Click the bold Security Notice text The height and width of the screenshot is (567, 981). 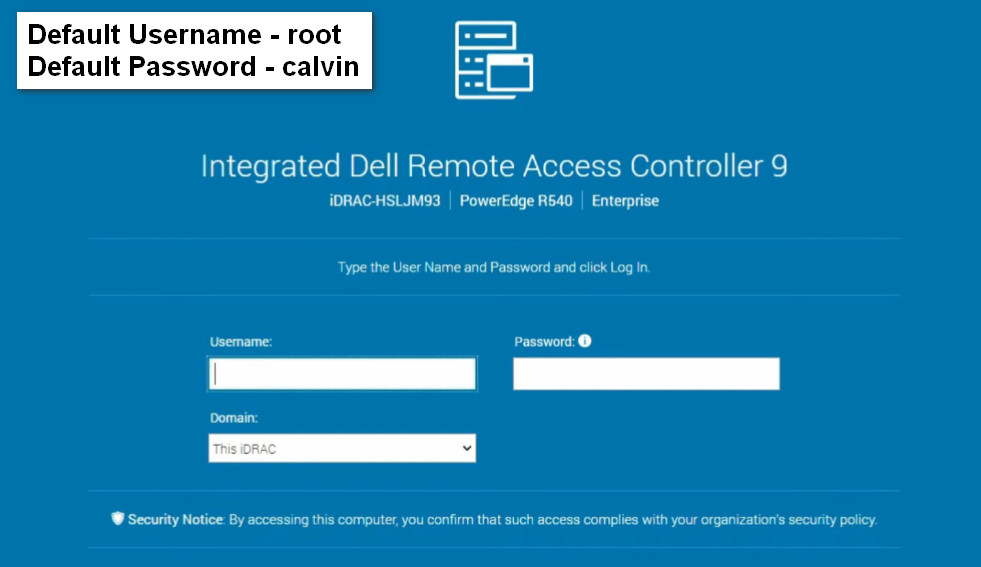pos(175,520)
